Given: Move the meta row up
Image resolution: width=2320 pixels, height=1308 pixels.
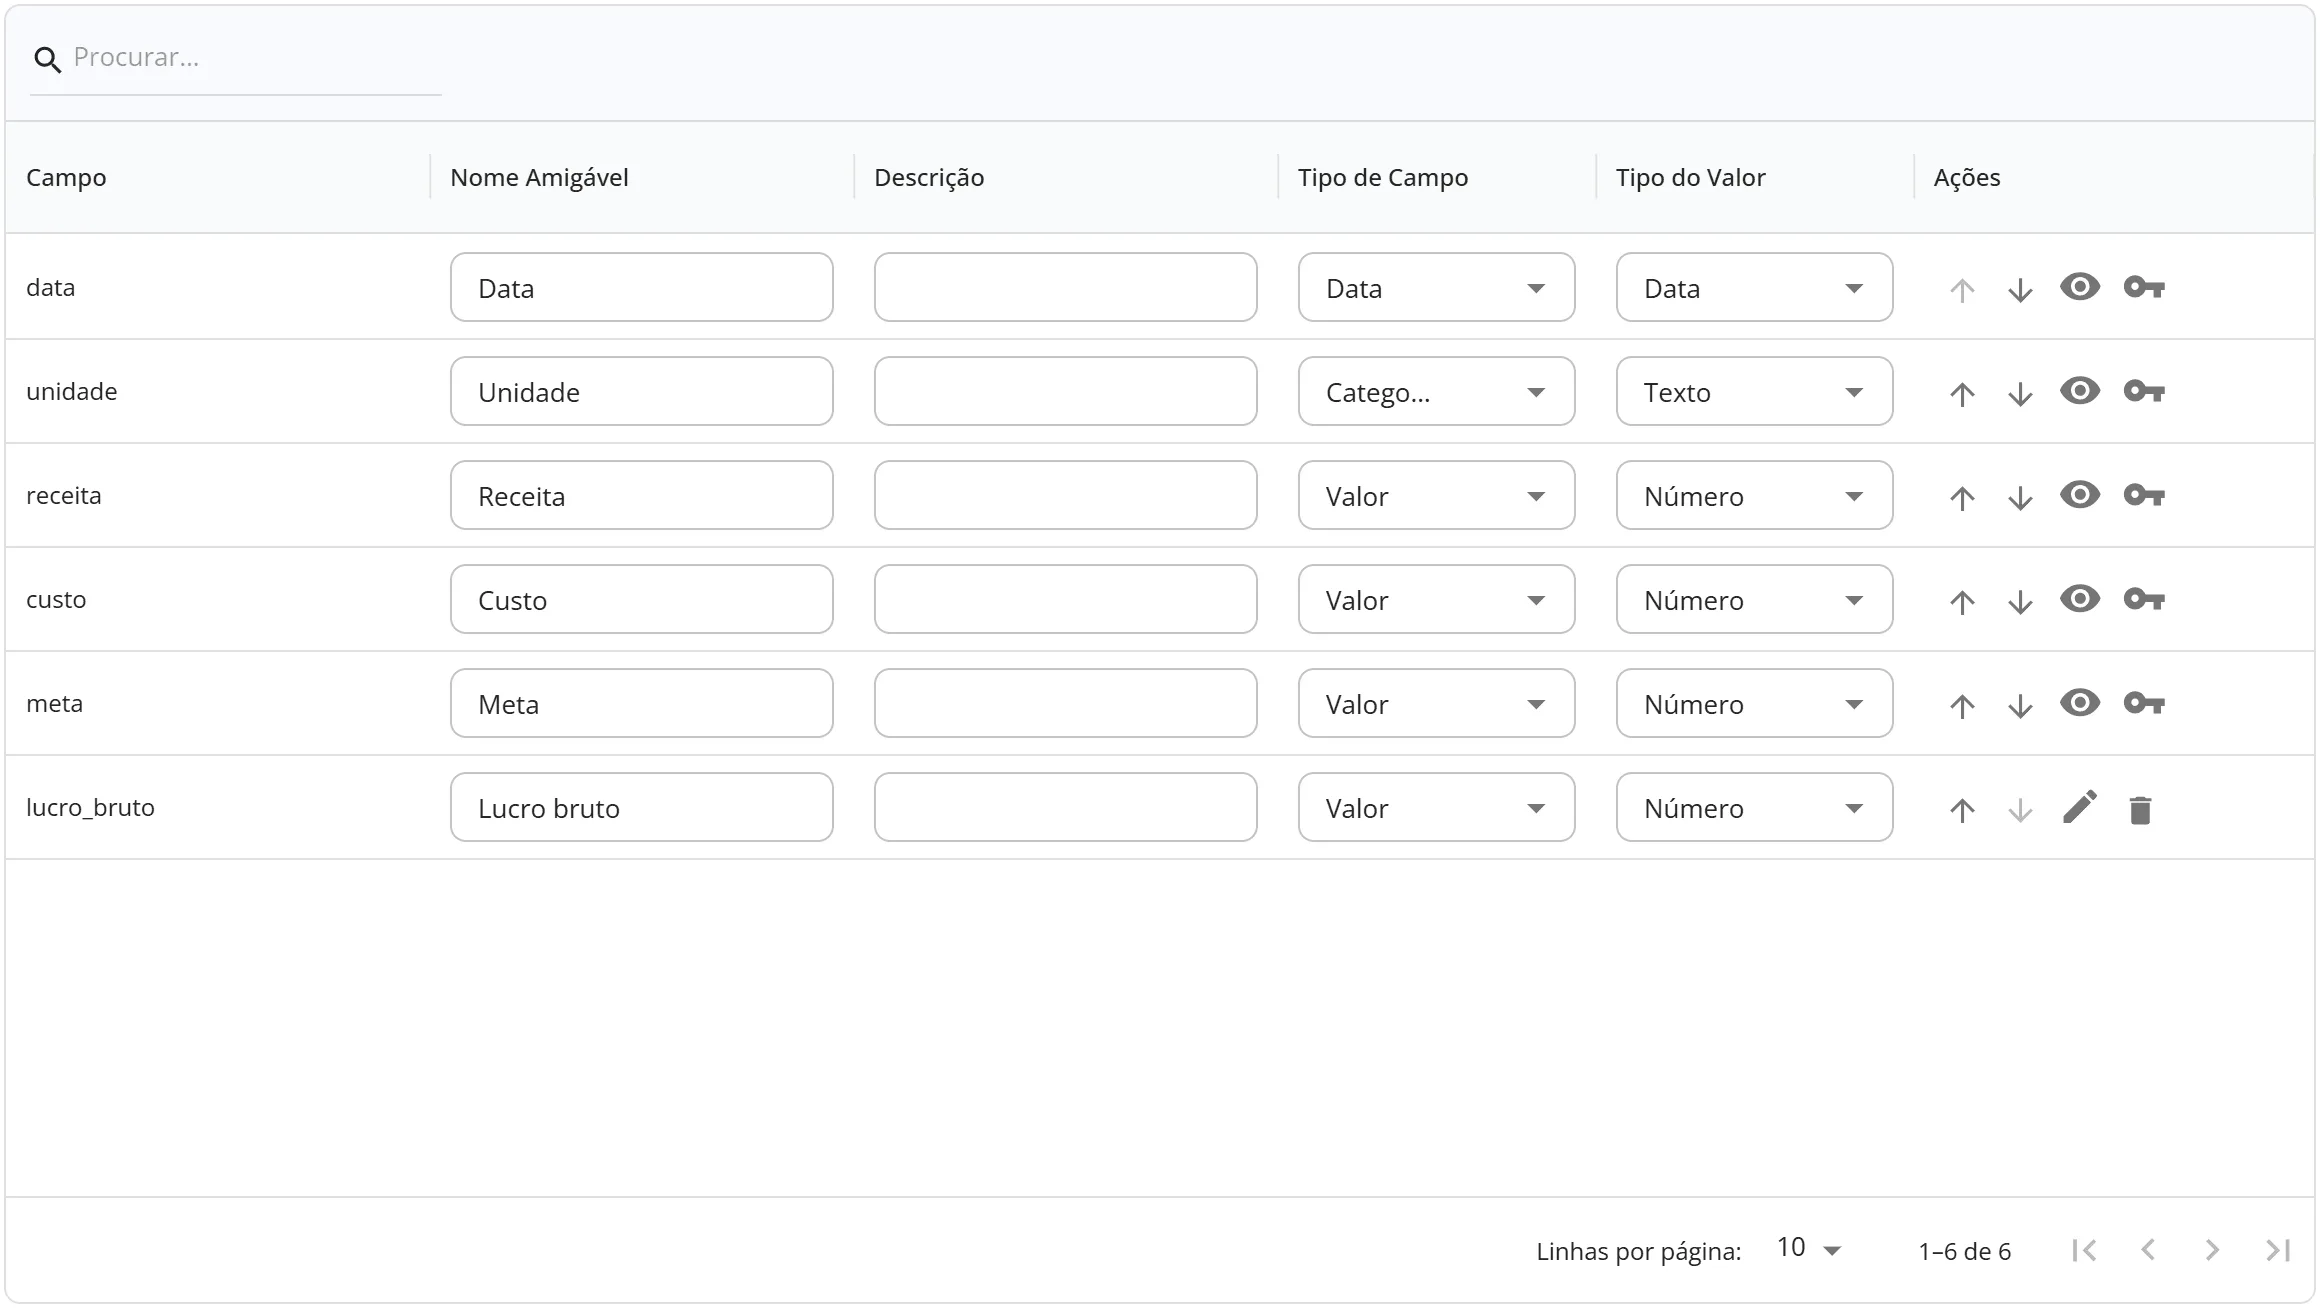Looking at the screenshot, I should pyautogui.click(x=1962, y=706).
